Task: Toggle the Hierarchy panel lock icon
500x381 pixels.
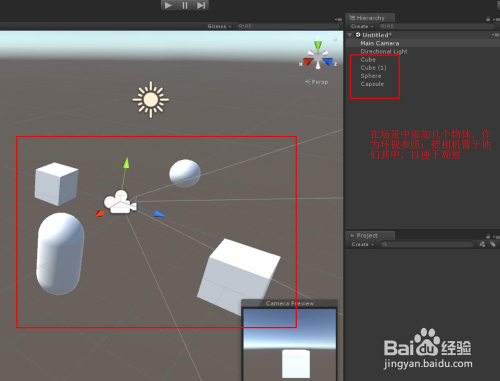Action: point(488,19)
